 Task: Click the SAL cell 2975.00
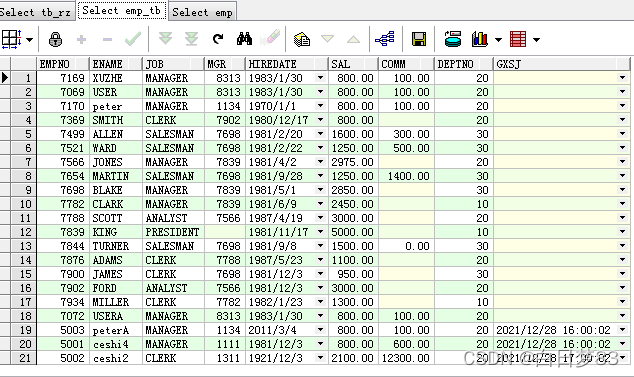[x=352, y=162]
